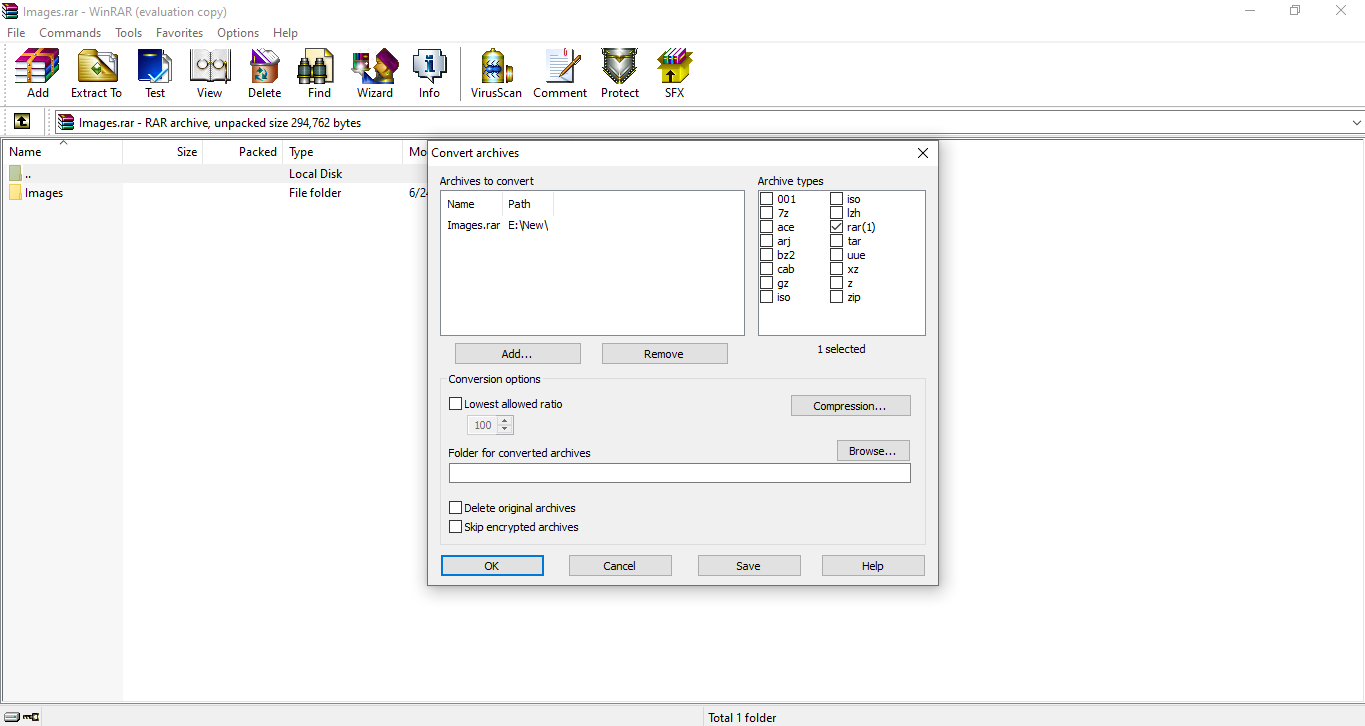Open the Add archive tool

(36, 70)
